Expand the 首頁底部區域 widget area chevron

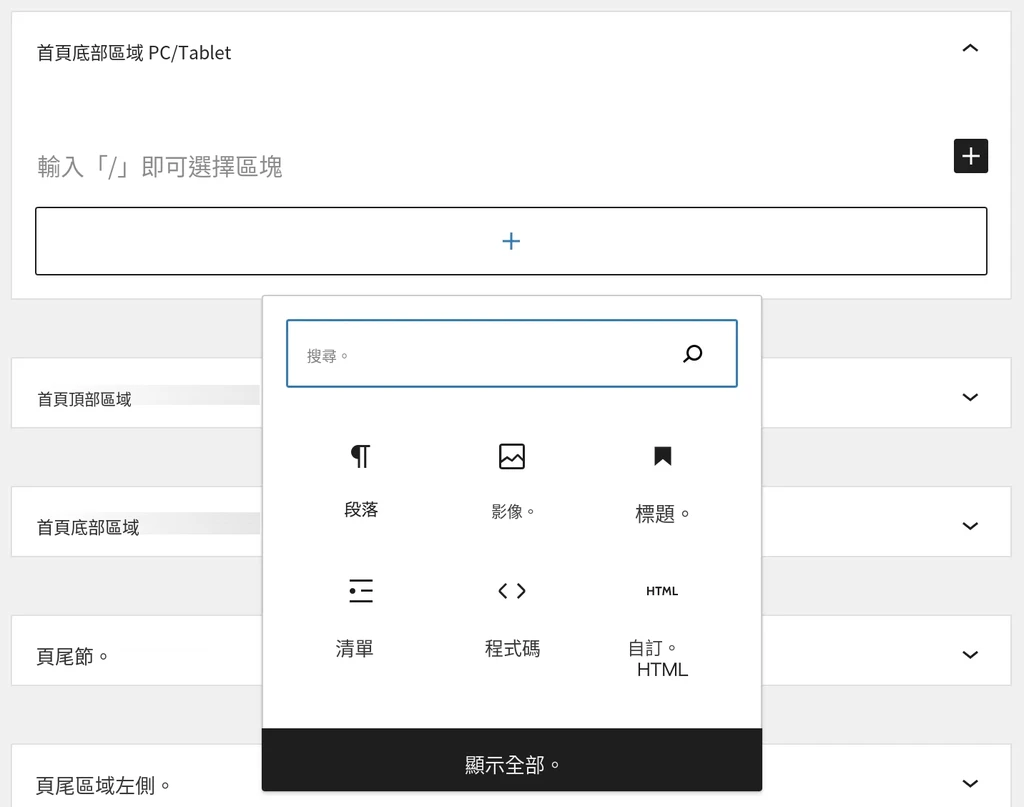[970, 526]
